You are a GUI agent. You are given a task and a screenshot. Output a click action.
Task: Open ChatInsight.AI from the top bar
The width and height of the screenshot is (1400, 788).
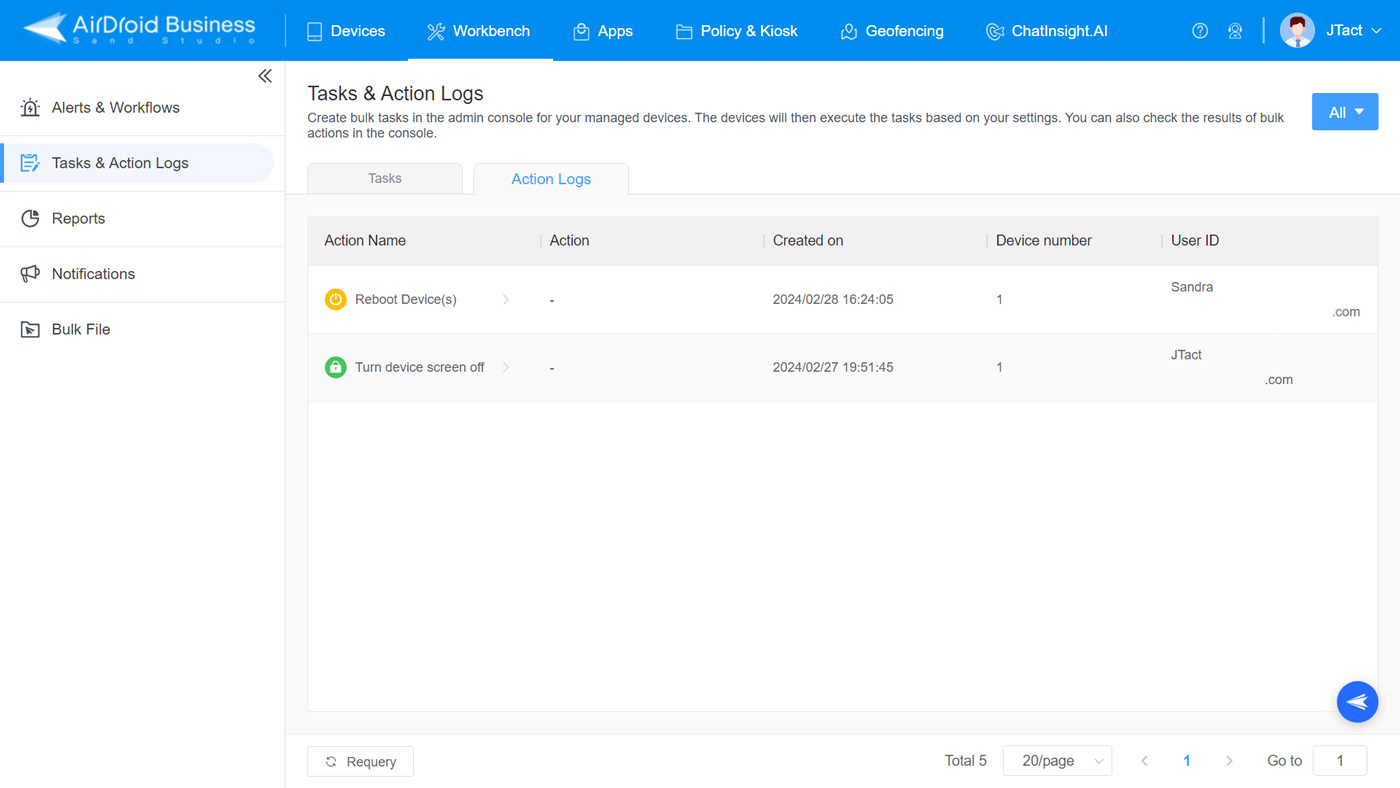pos(1047,31)
